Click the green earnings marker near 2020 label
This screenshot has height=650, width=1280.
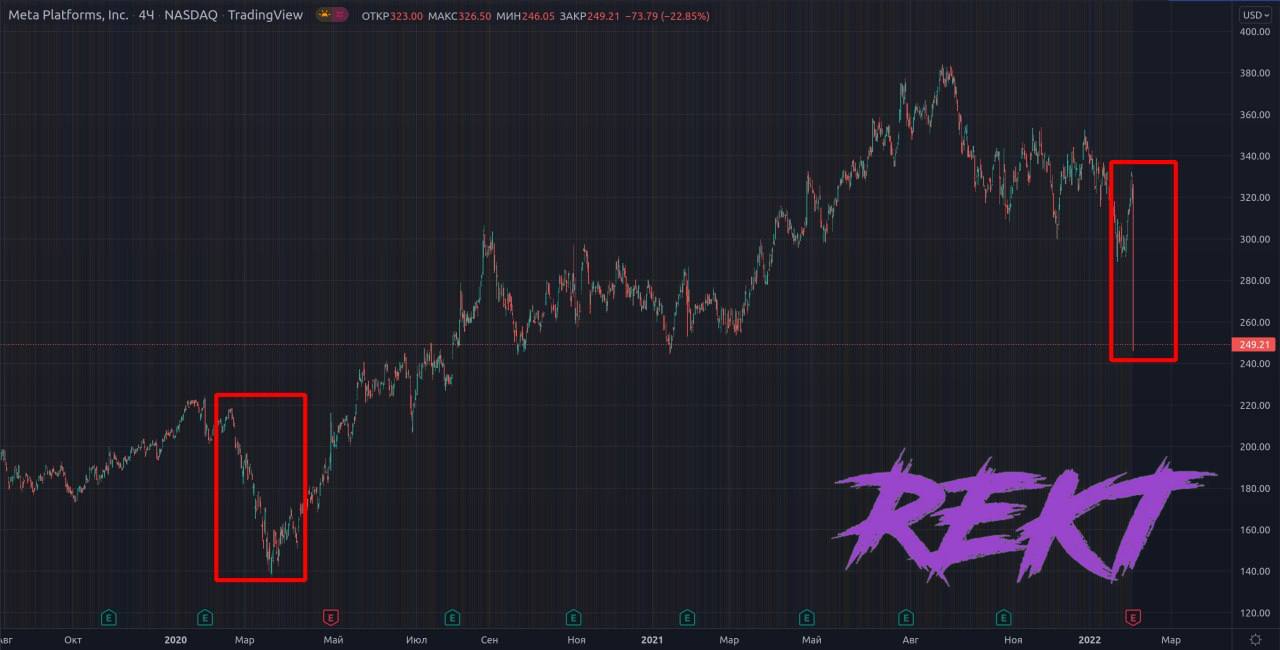(205, 617)
